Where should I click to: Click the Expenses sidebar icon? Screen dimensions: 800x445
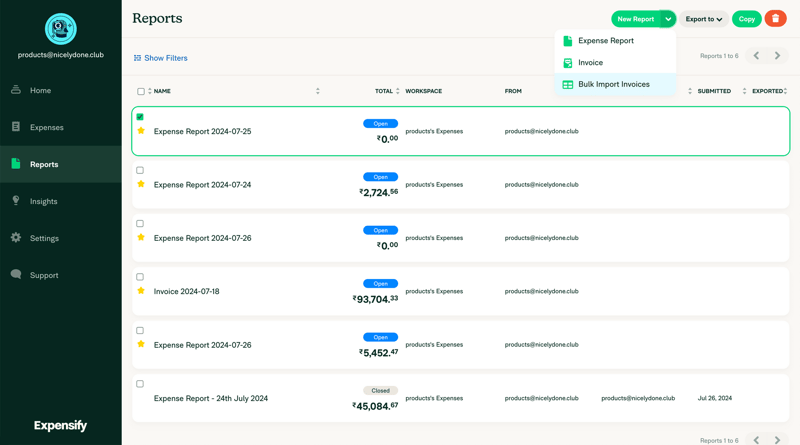pos(16,127)
